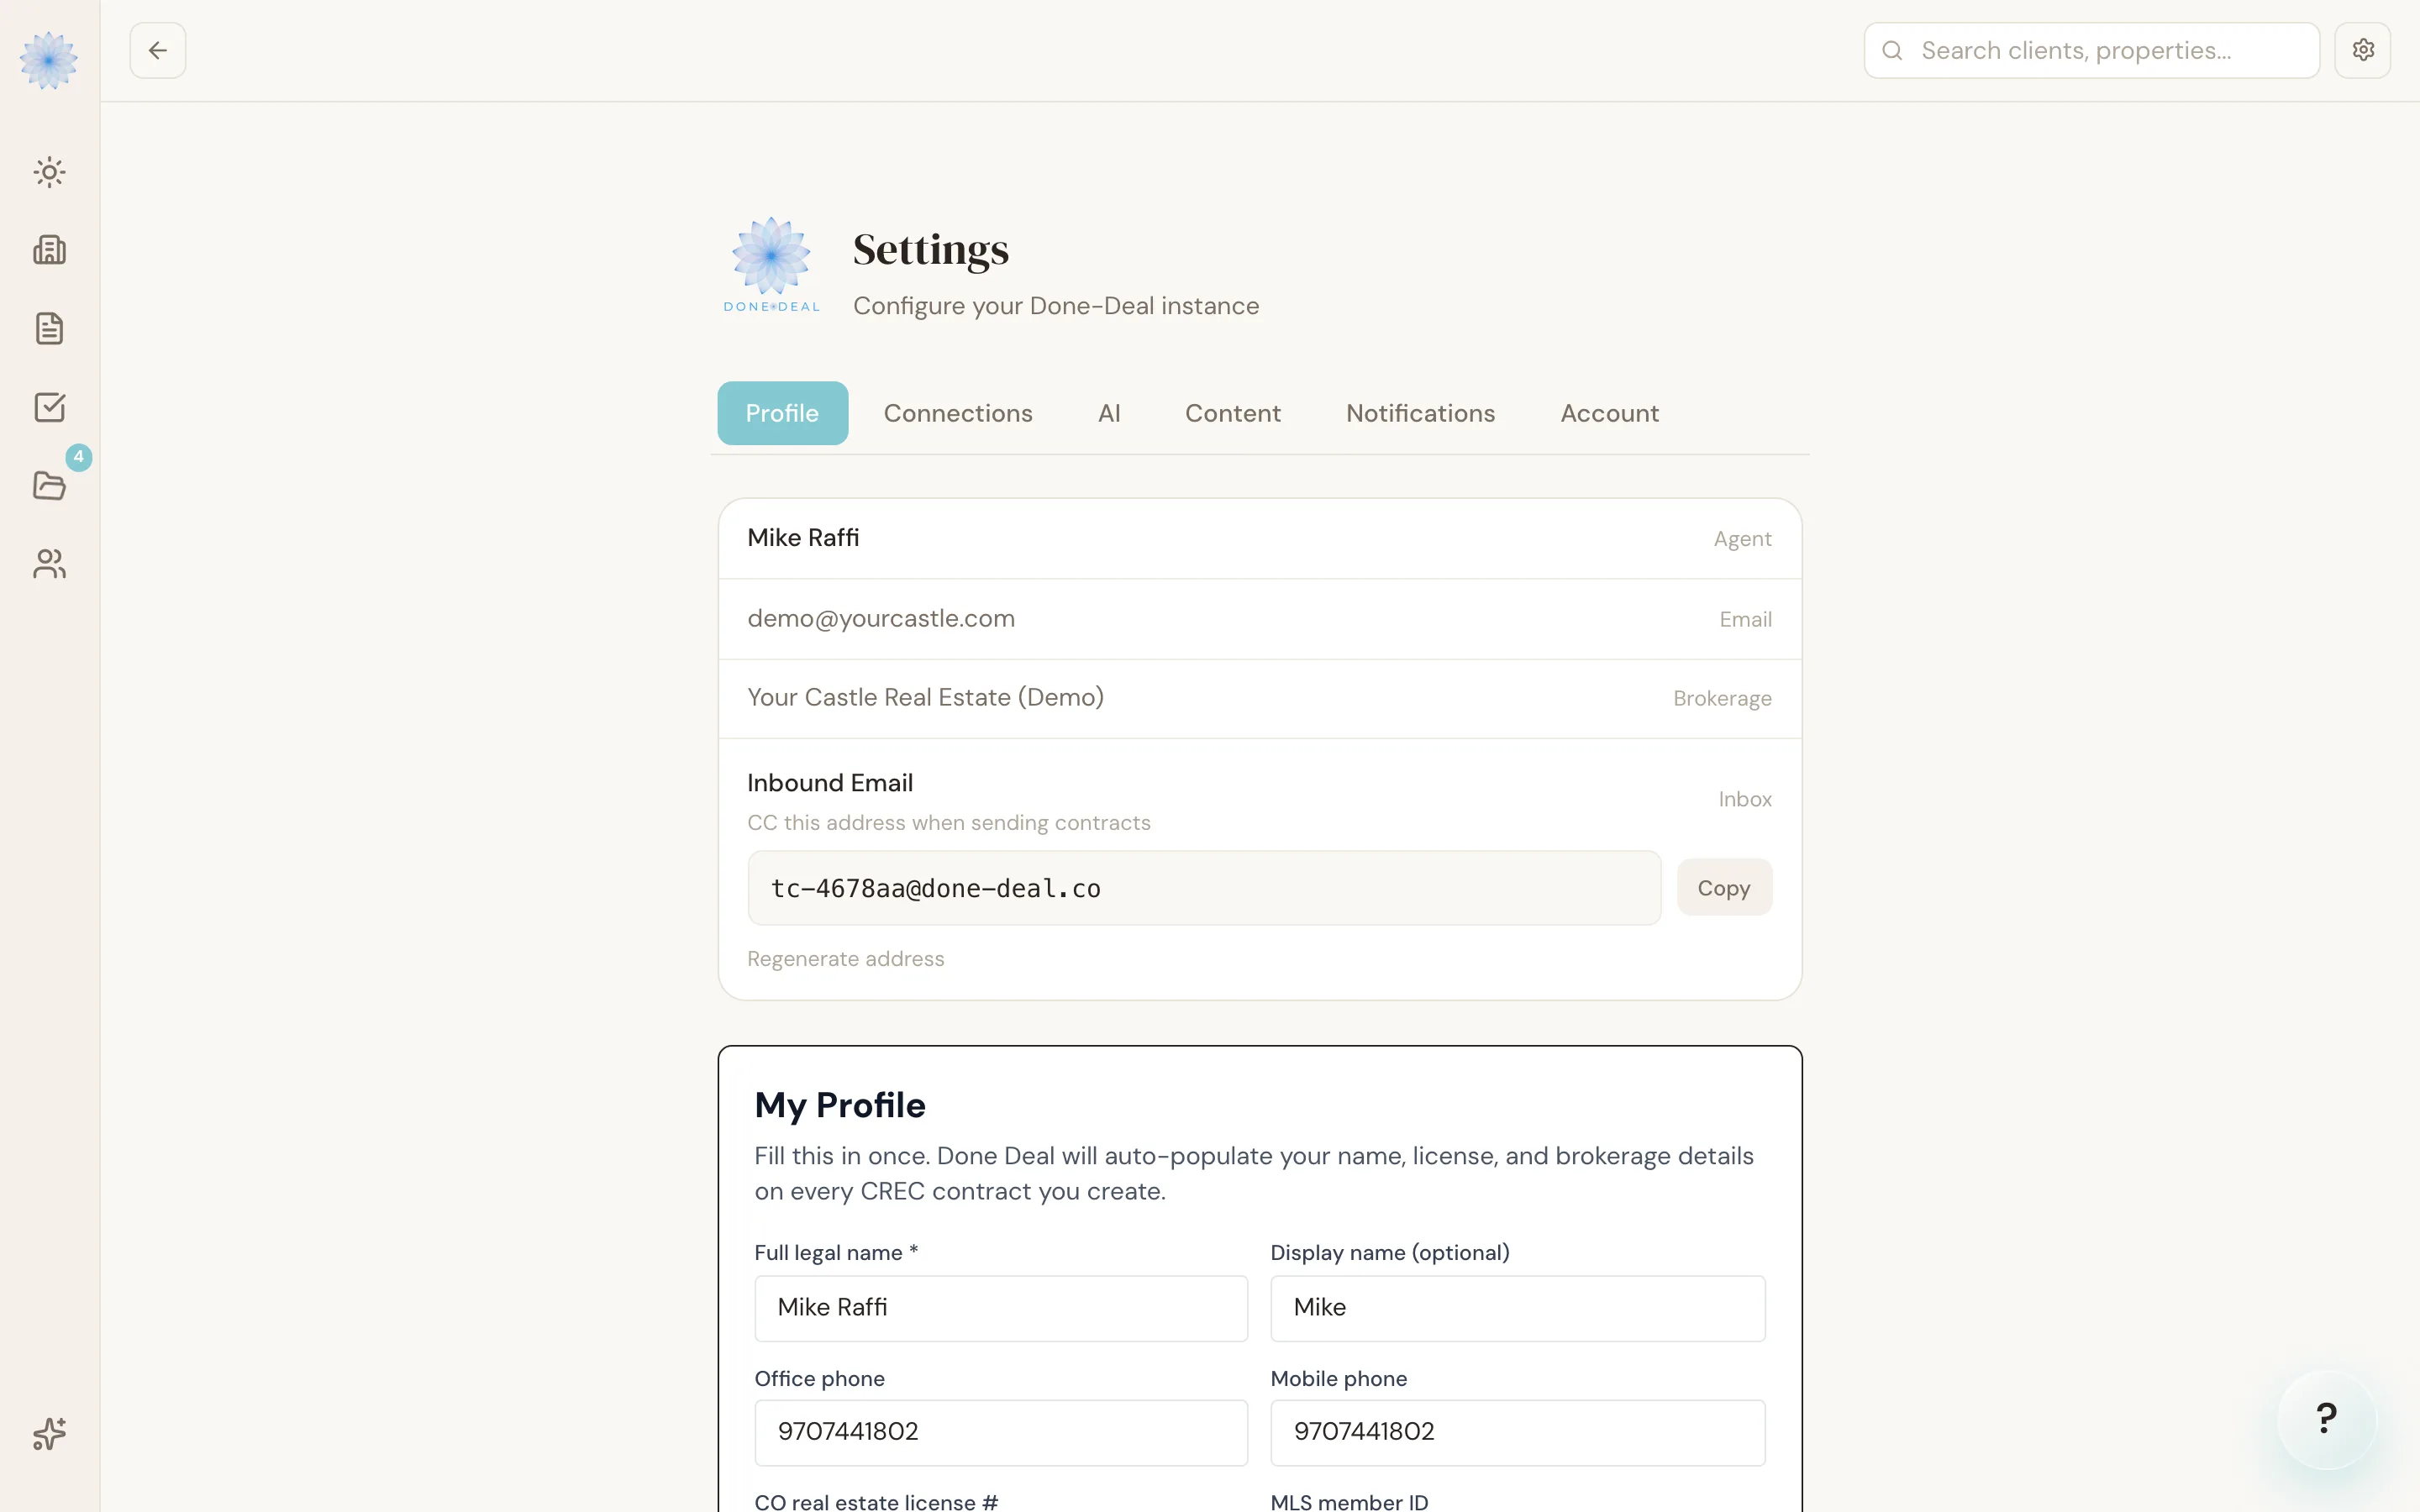Copy the inbound email address
The height and width of the screenshot is (1512, 2420).
[x=1723, y=888]
